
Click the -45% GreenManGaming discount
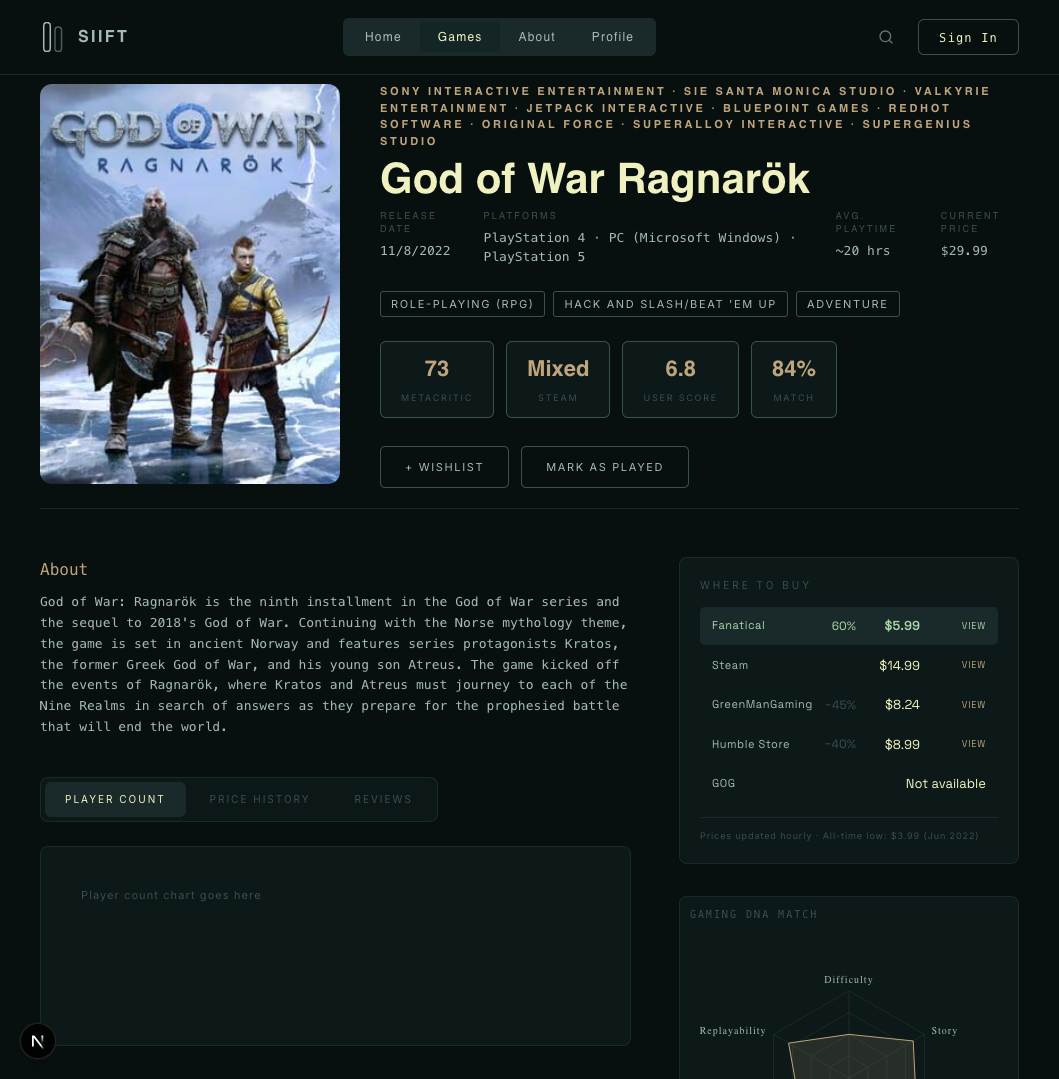(x=840, y=705)
